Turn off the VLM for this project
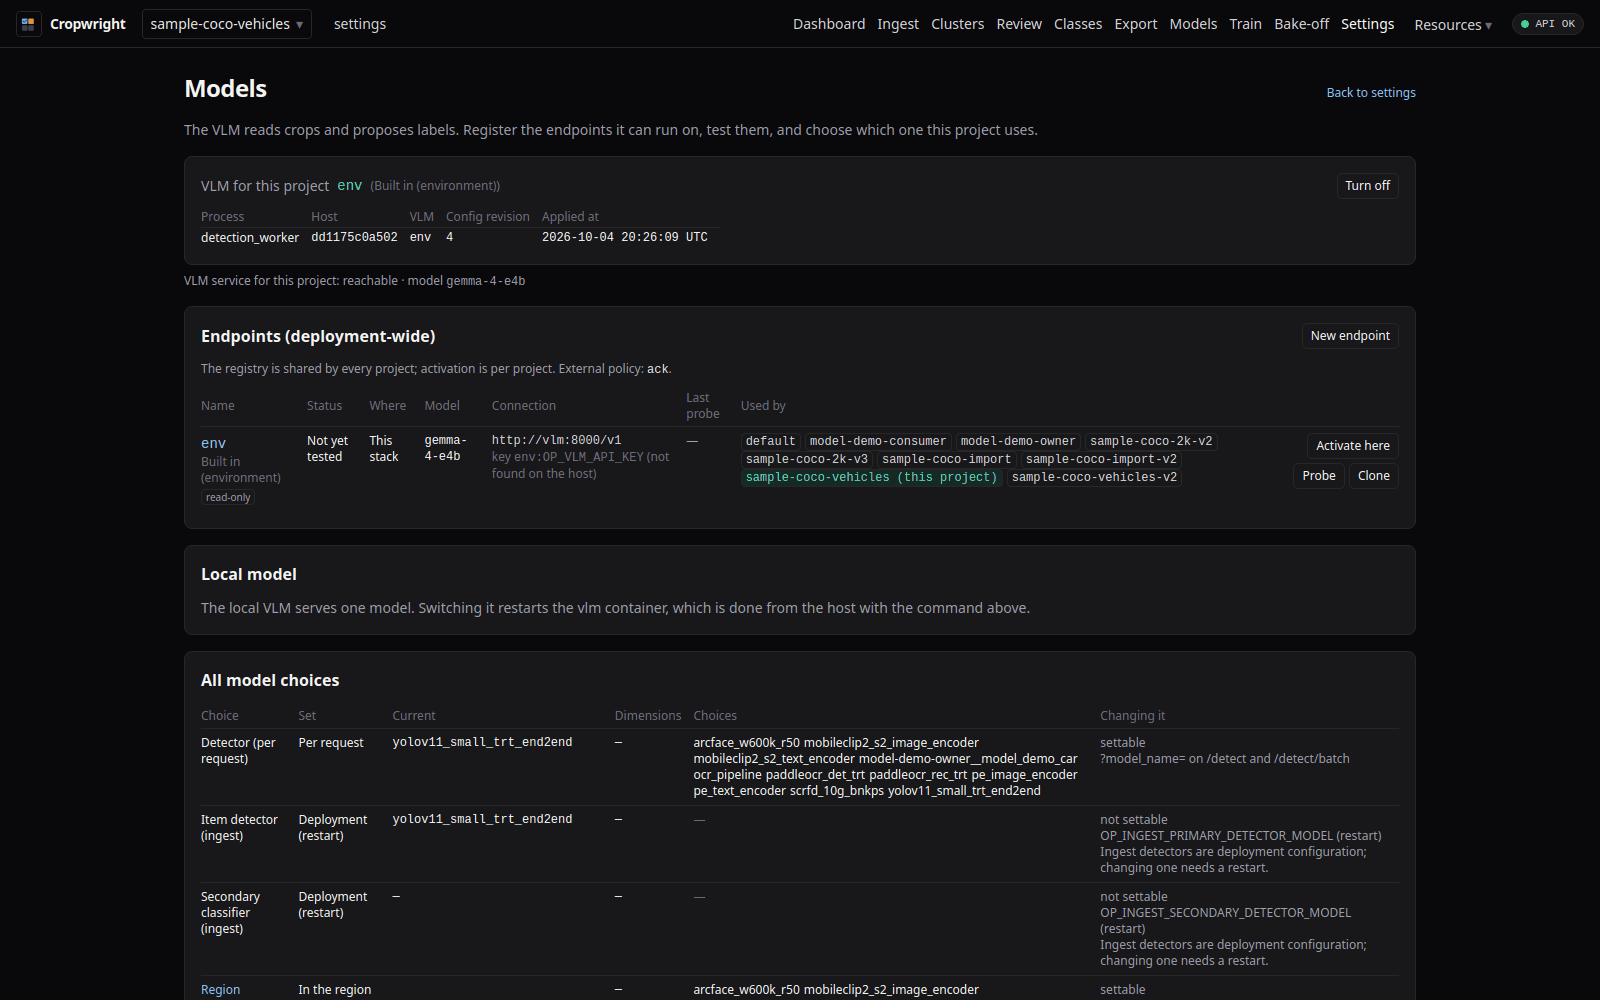This screenshot has width=1600, height=1000. (1367, 186)
